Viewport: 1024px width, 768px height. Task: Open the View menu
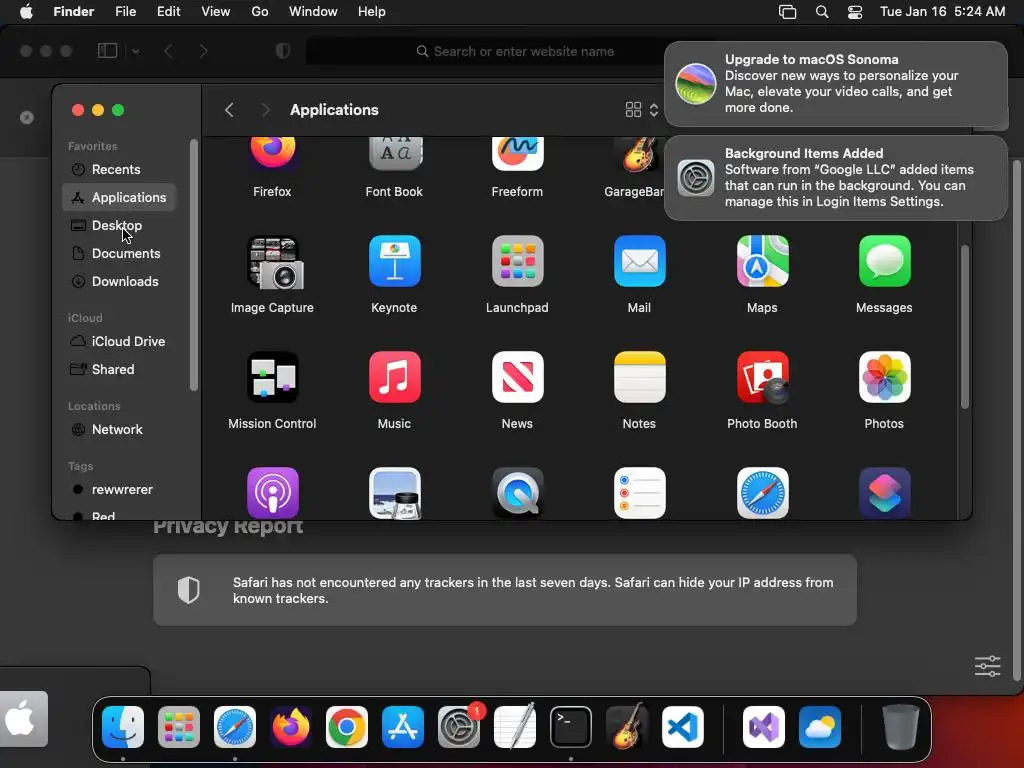coord(216,12)
